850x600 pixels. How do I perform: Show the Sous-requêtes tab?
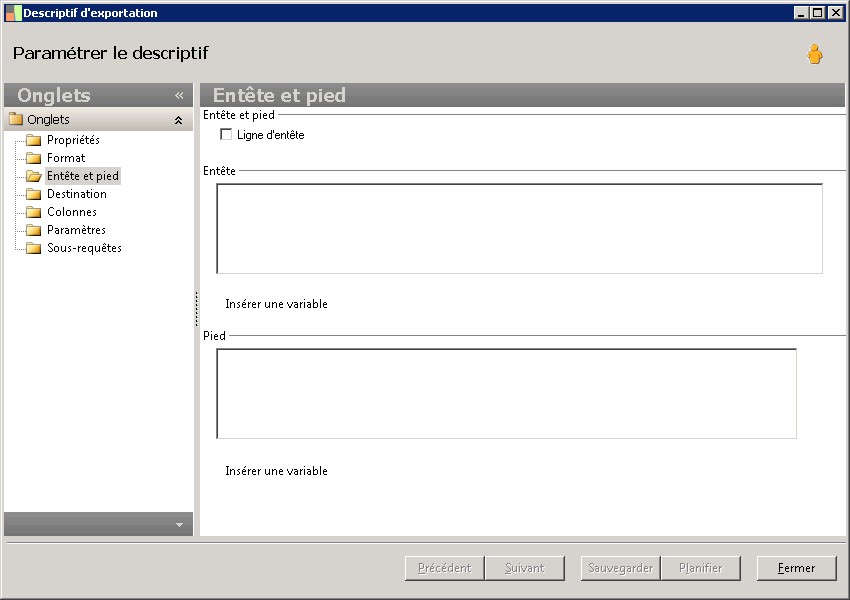[84, 248]
